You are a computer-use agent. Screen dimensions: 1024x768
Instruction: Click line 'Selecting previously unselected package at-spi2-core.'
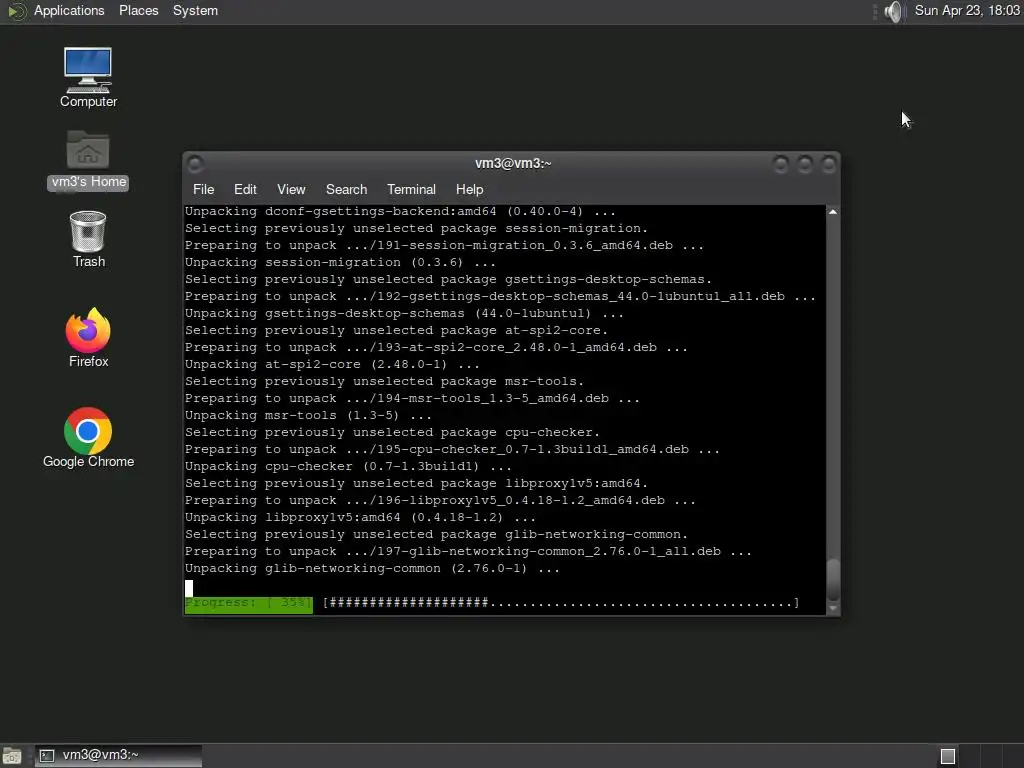point(396,330)
